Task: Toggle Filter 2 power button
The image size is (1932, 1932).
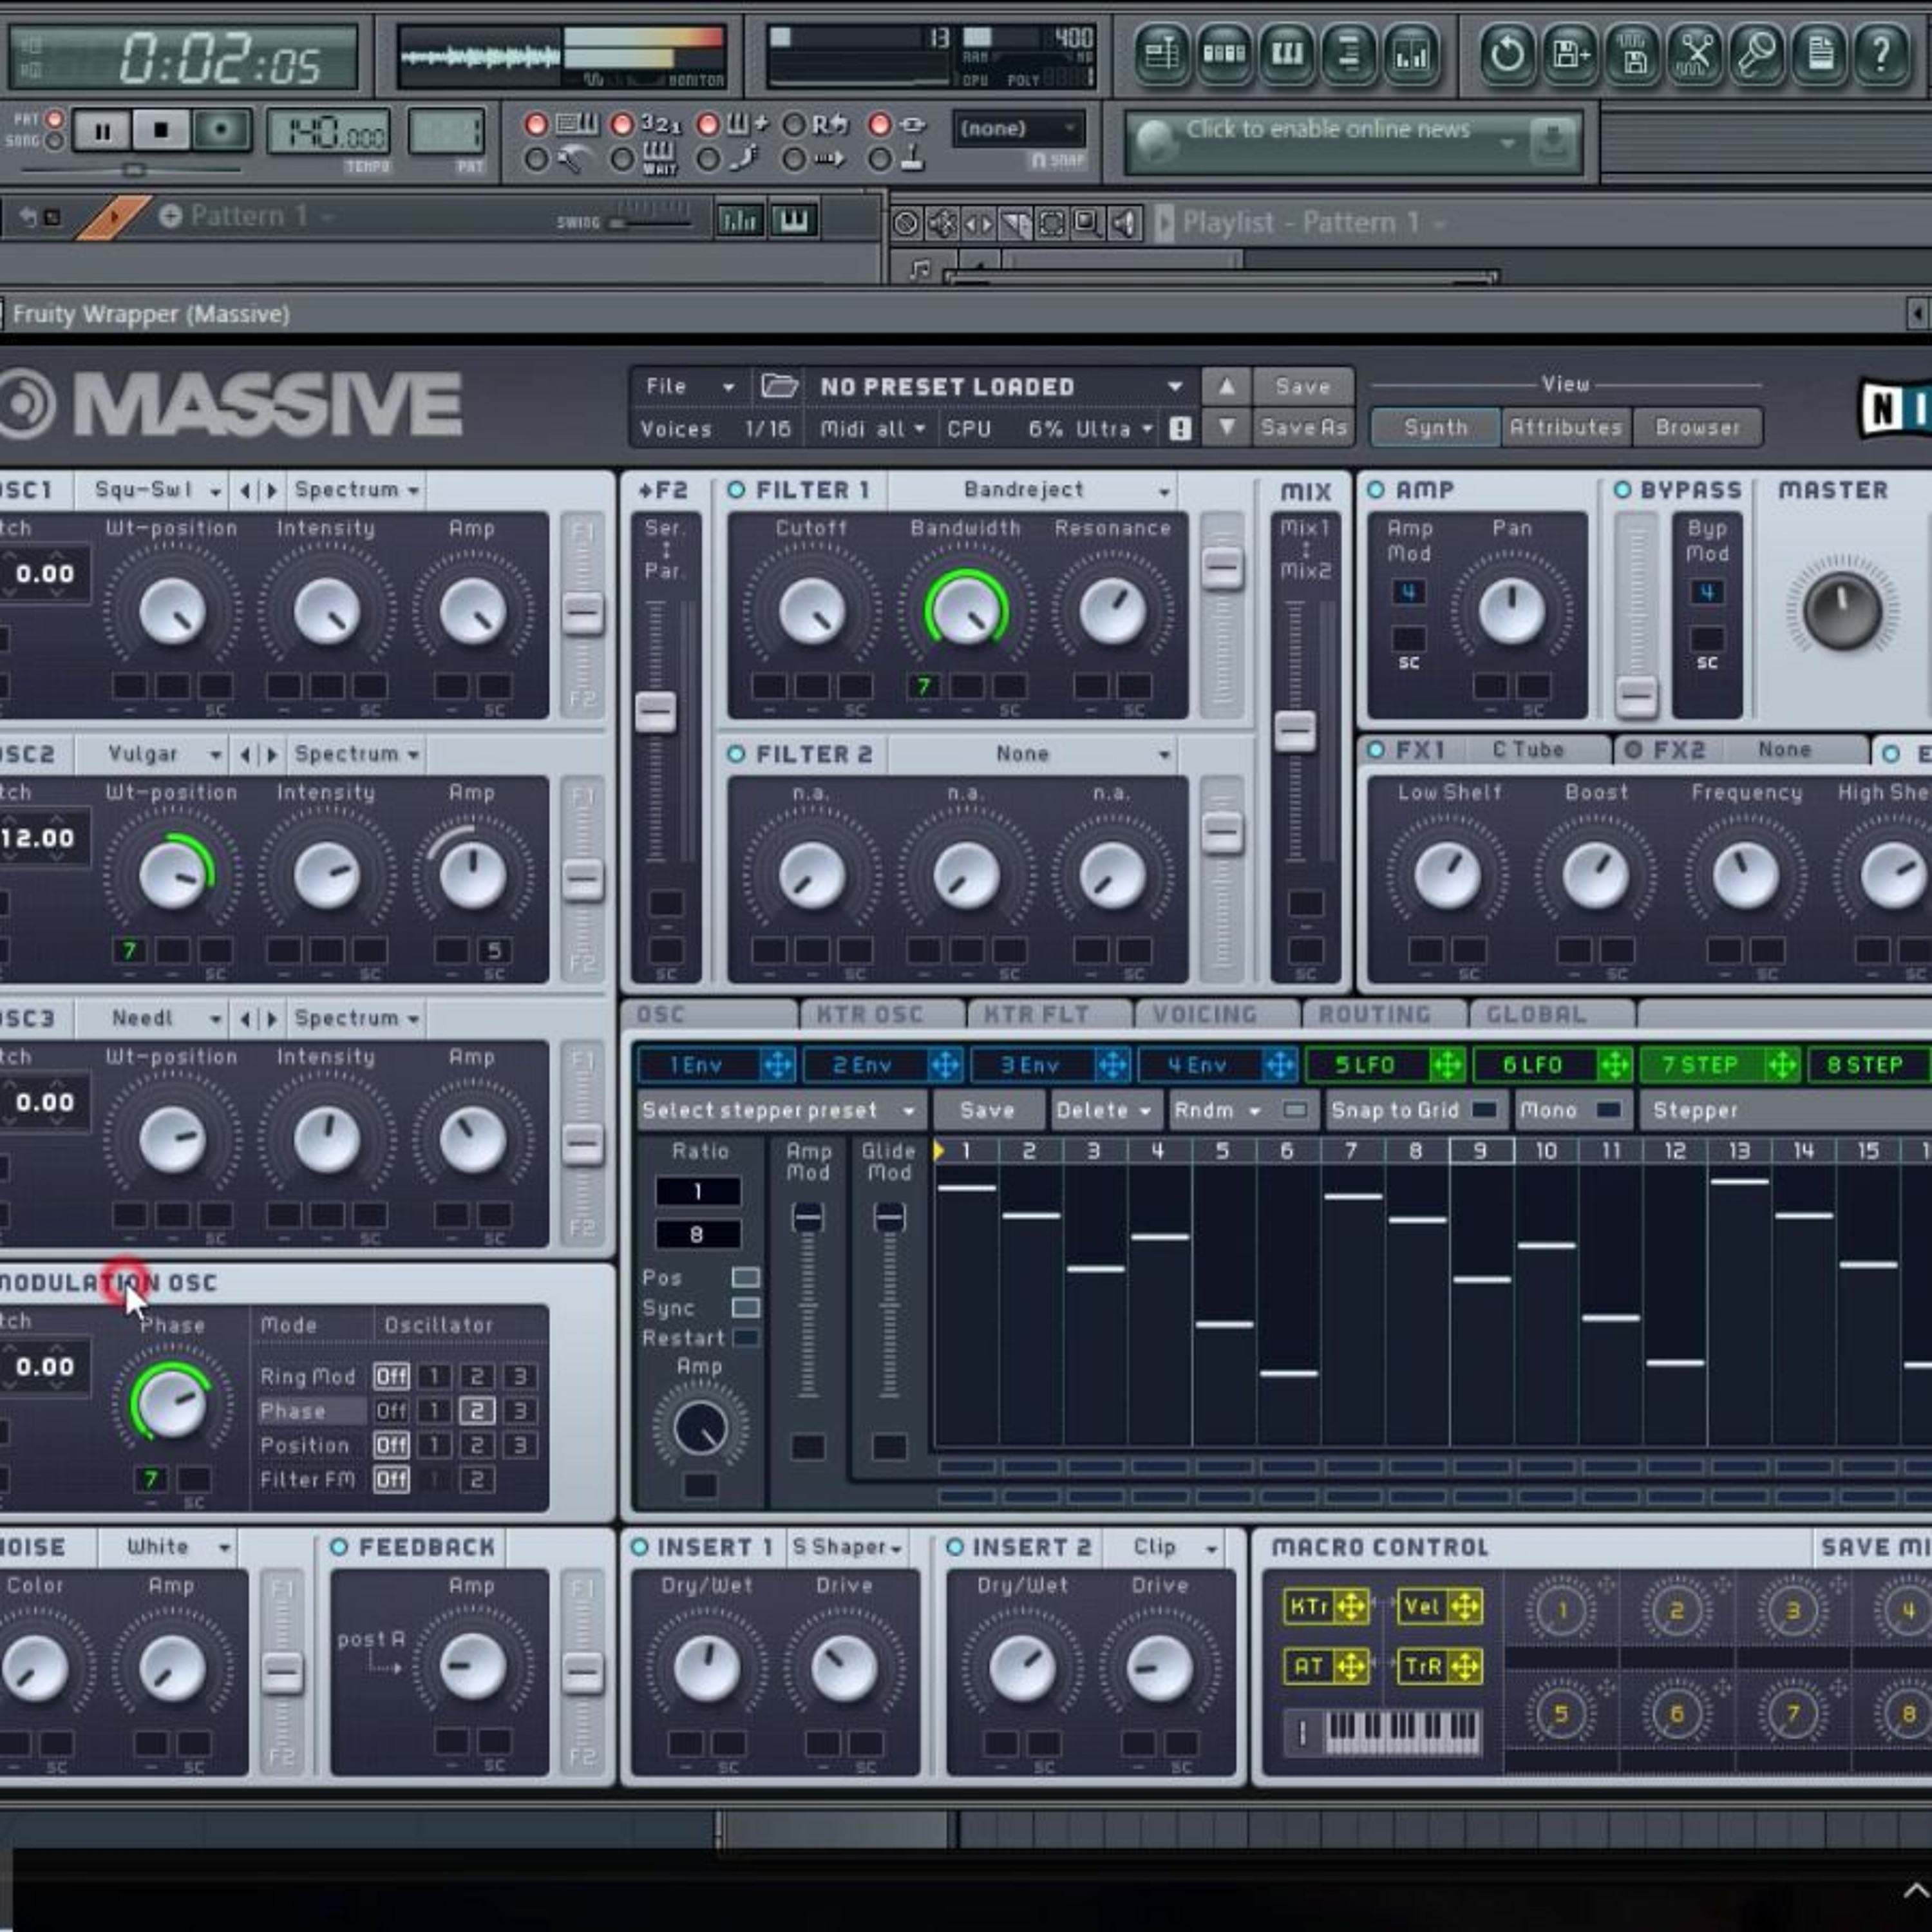Action: tap(737, 754)
